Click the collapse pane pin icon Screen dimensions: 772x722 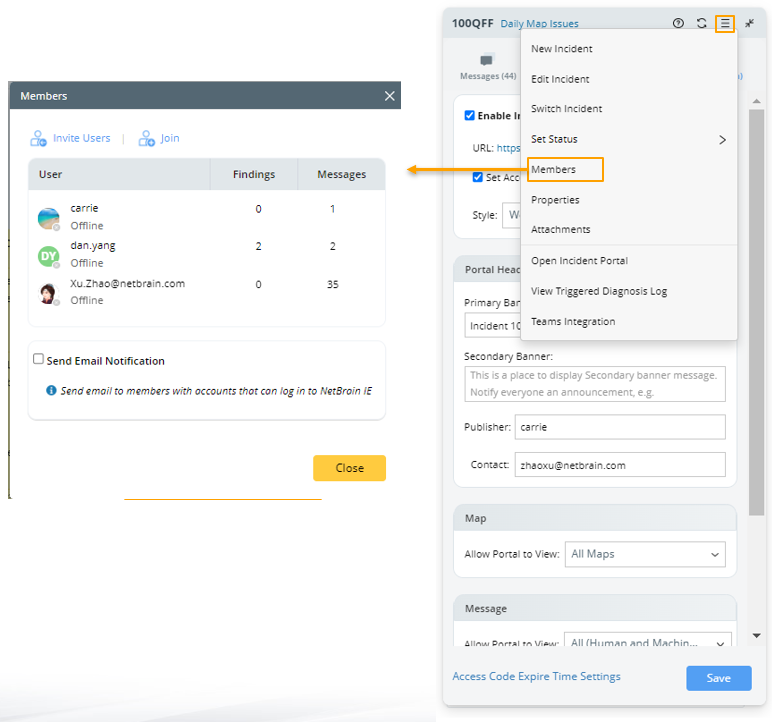coord(749,23)
